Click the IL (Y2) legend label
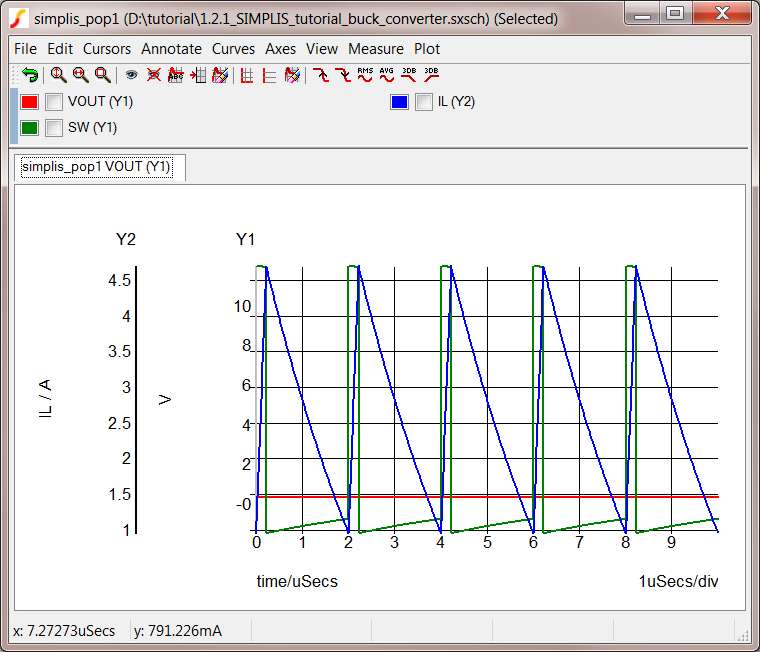The height and width of the screenshot is (652, 760). pos(456,101)
